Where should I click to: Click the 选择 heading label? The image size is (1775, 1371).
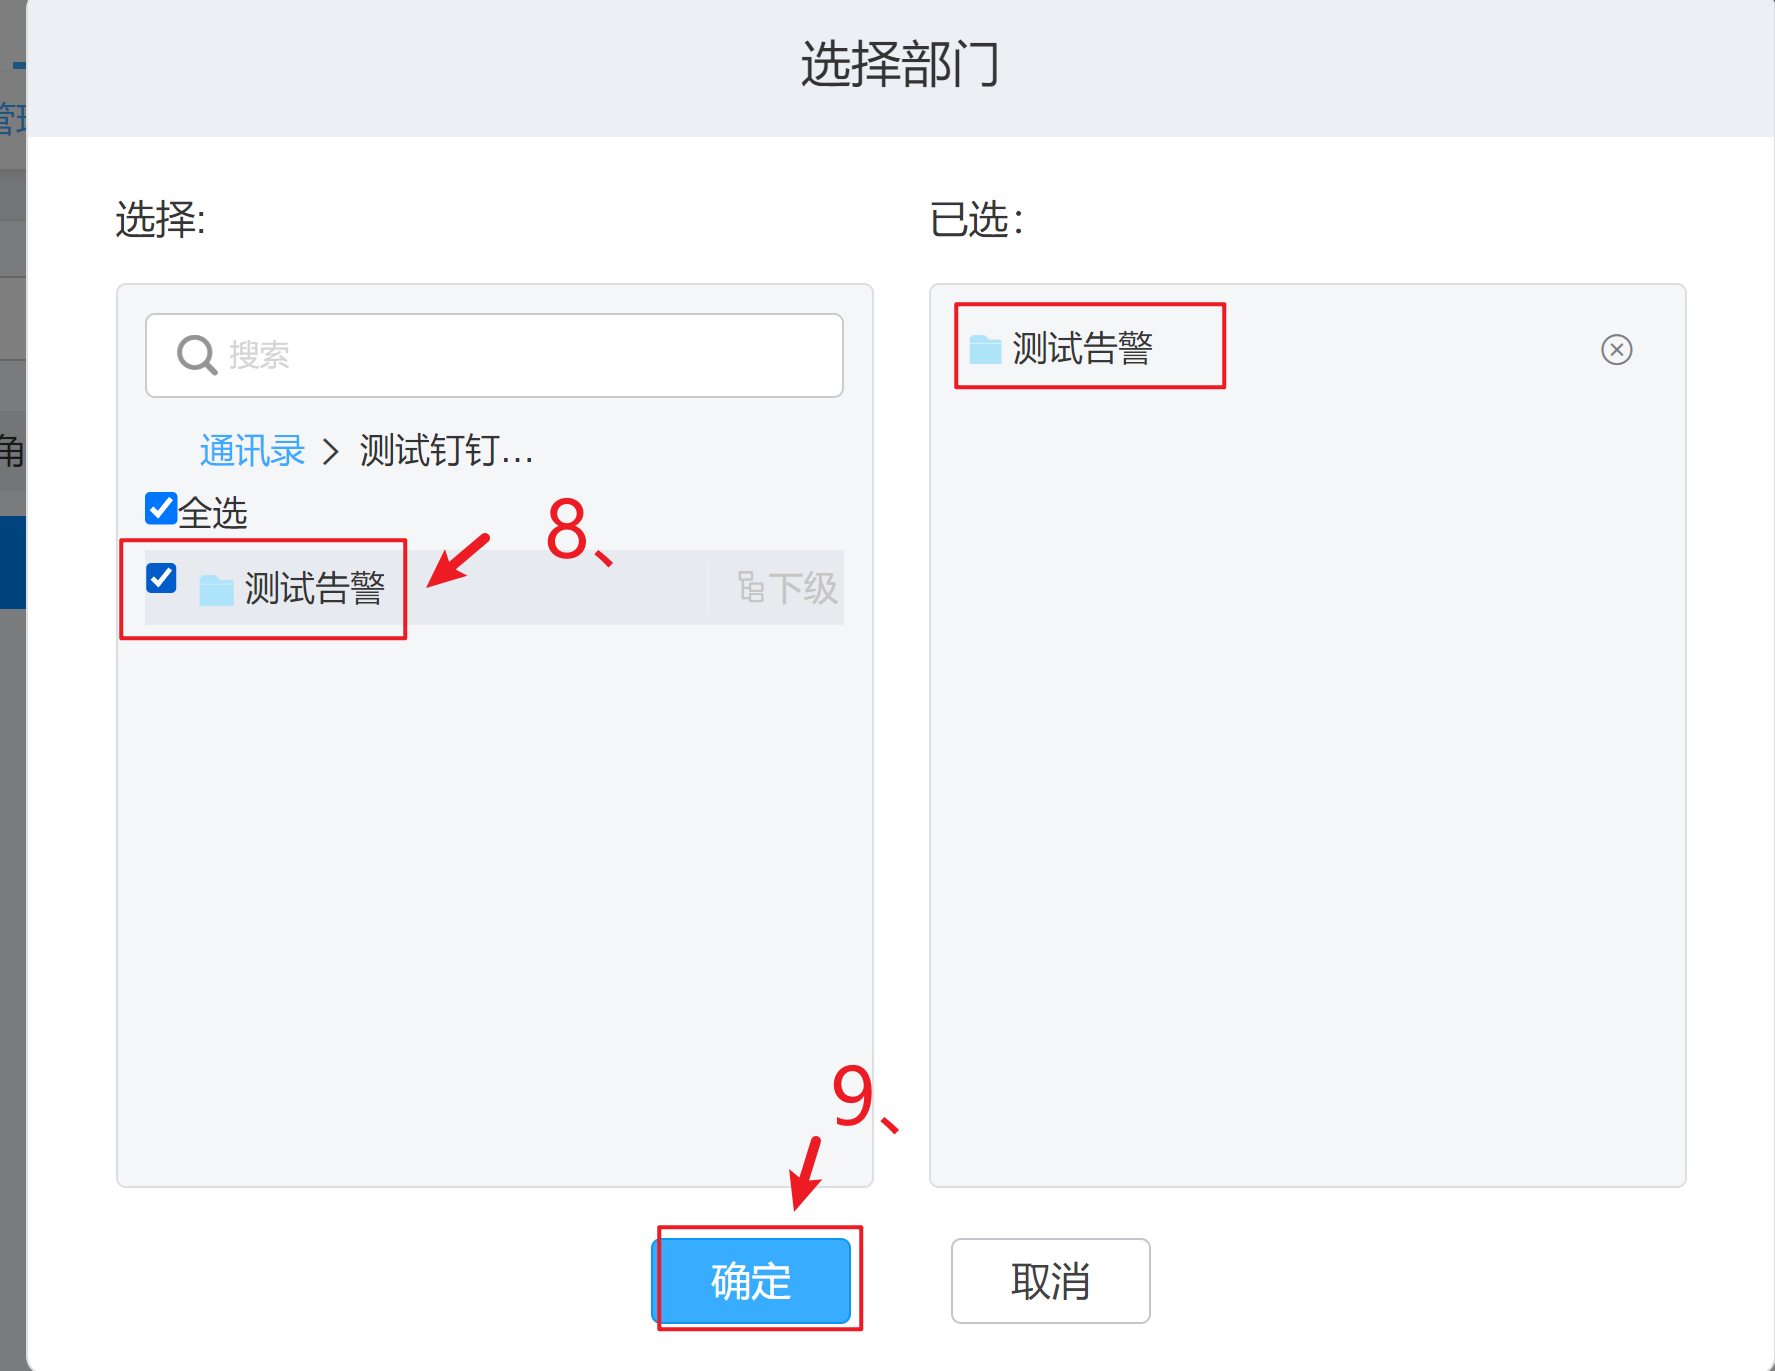tap(160, 219)
